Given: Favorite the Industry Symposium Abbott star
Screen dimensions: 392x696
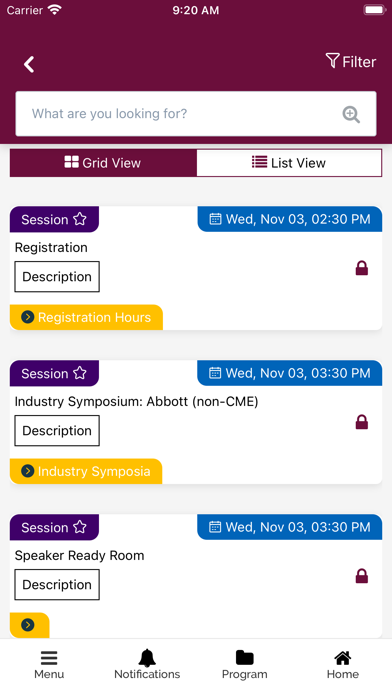Looking at the screenshot, I should tap(80, 373).
